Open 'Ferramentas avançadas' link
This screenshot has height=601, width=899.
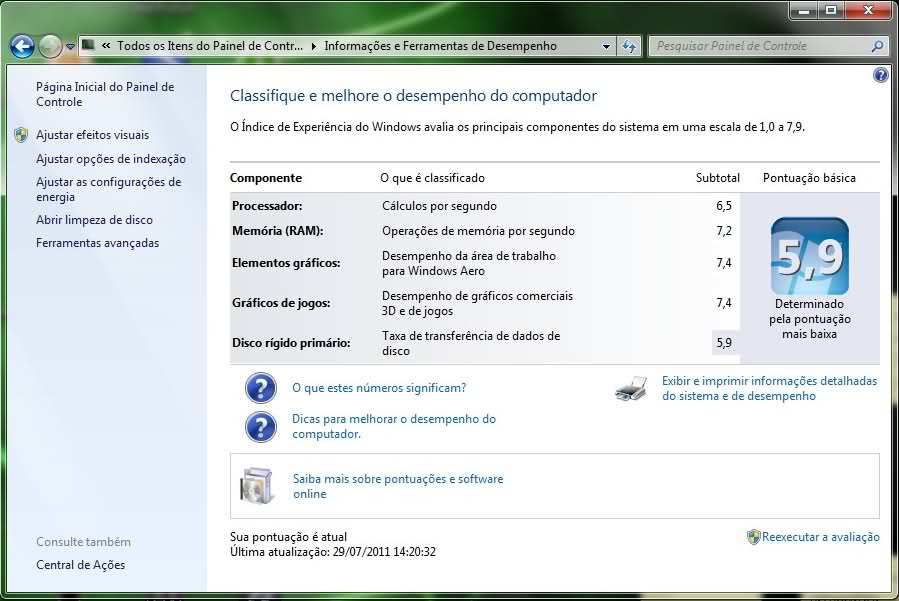tap(97, 243)
